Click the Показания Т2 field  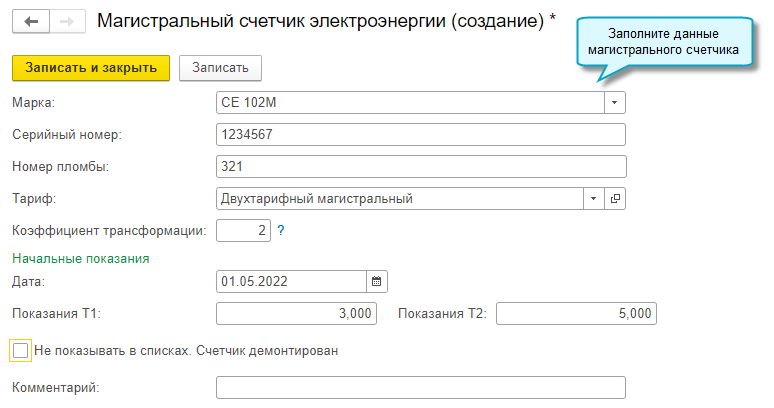(x=576, y=314)
